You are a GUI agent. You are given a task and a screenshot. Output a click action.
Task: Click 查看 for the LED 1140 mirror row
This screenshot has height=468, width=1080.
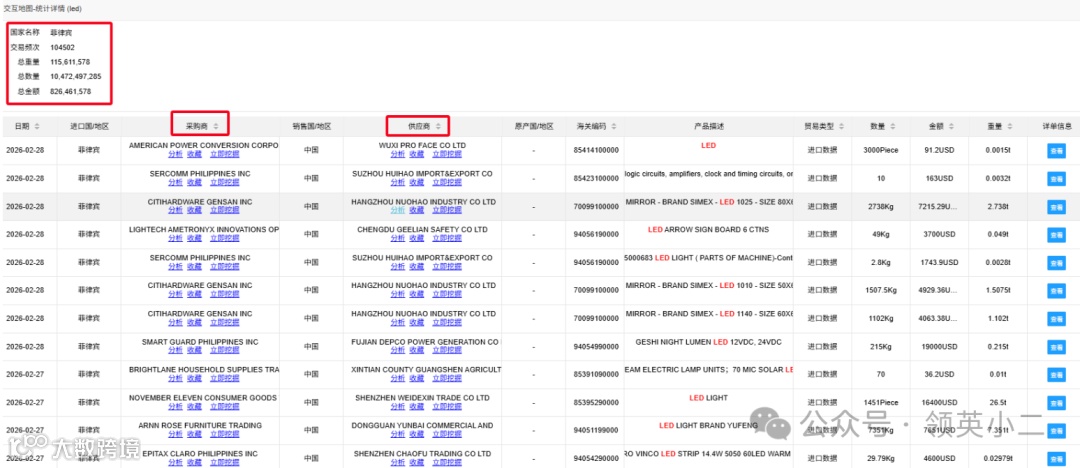1056,318
